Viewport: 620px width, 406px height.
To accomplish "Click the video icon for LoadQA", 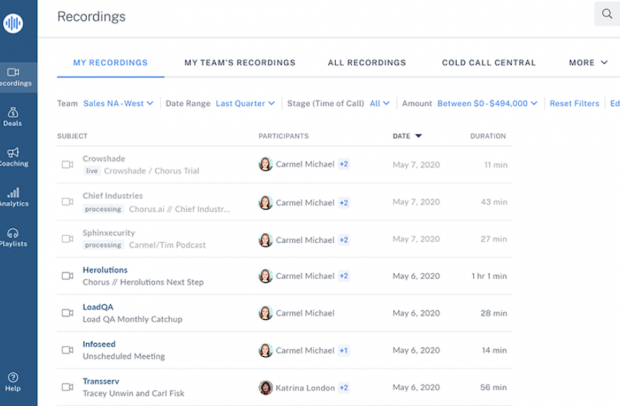I will click(x=68, y=313).
